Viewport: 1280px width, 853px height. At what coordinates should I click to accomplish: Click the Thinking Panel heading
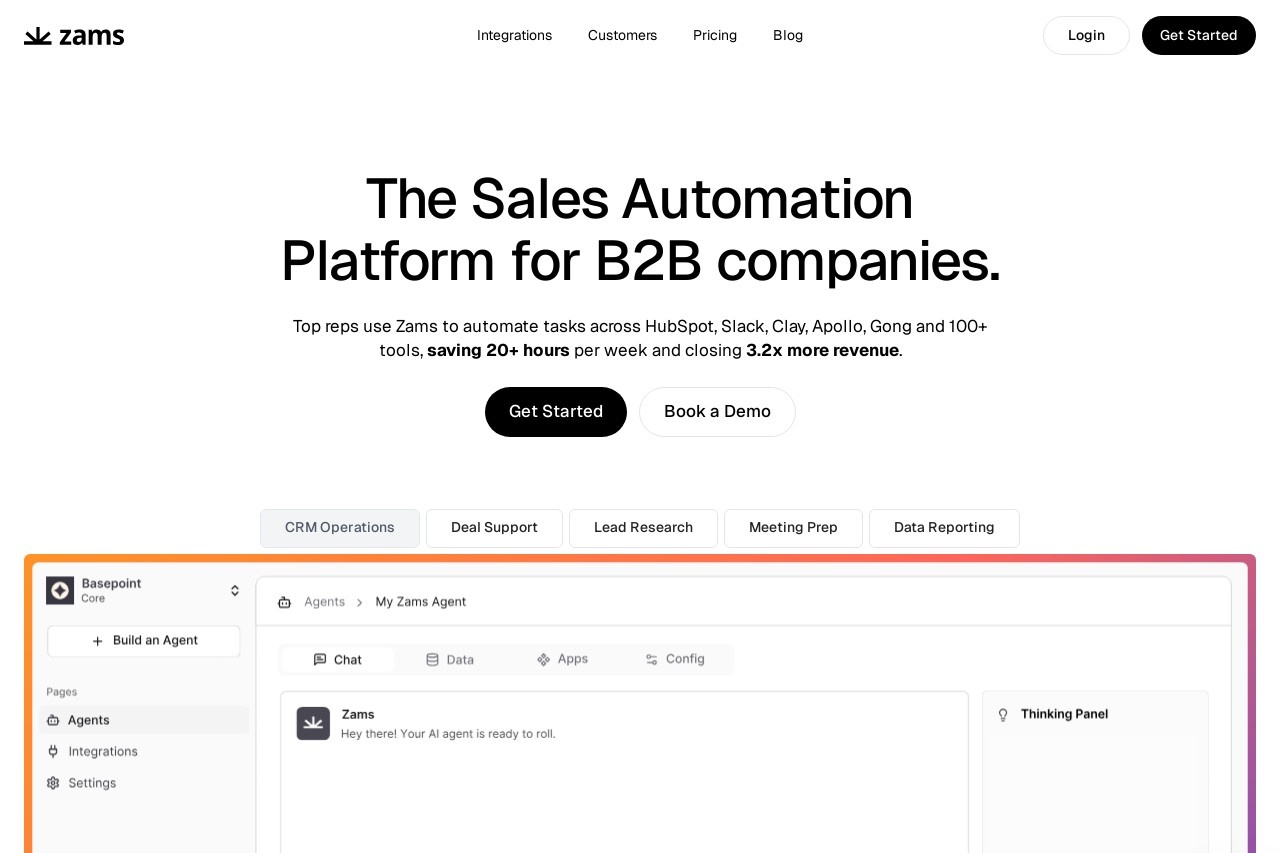pos(1064,714)
